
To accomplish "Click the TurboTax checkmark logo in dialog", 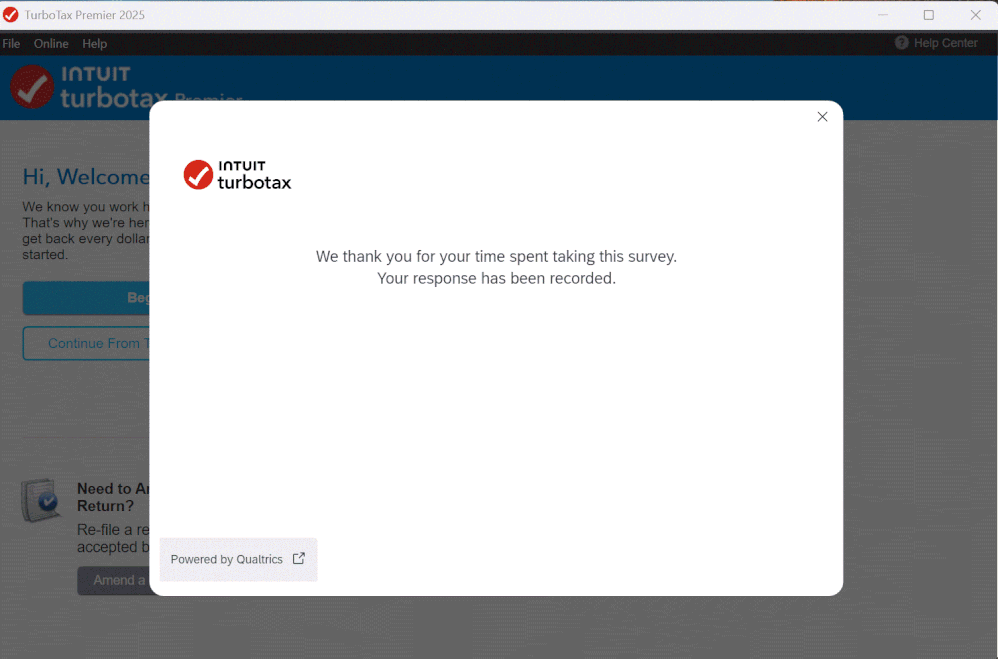I will [198, 174].
